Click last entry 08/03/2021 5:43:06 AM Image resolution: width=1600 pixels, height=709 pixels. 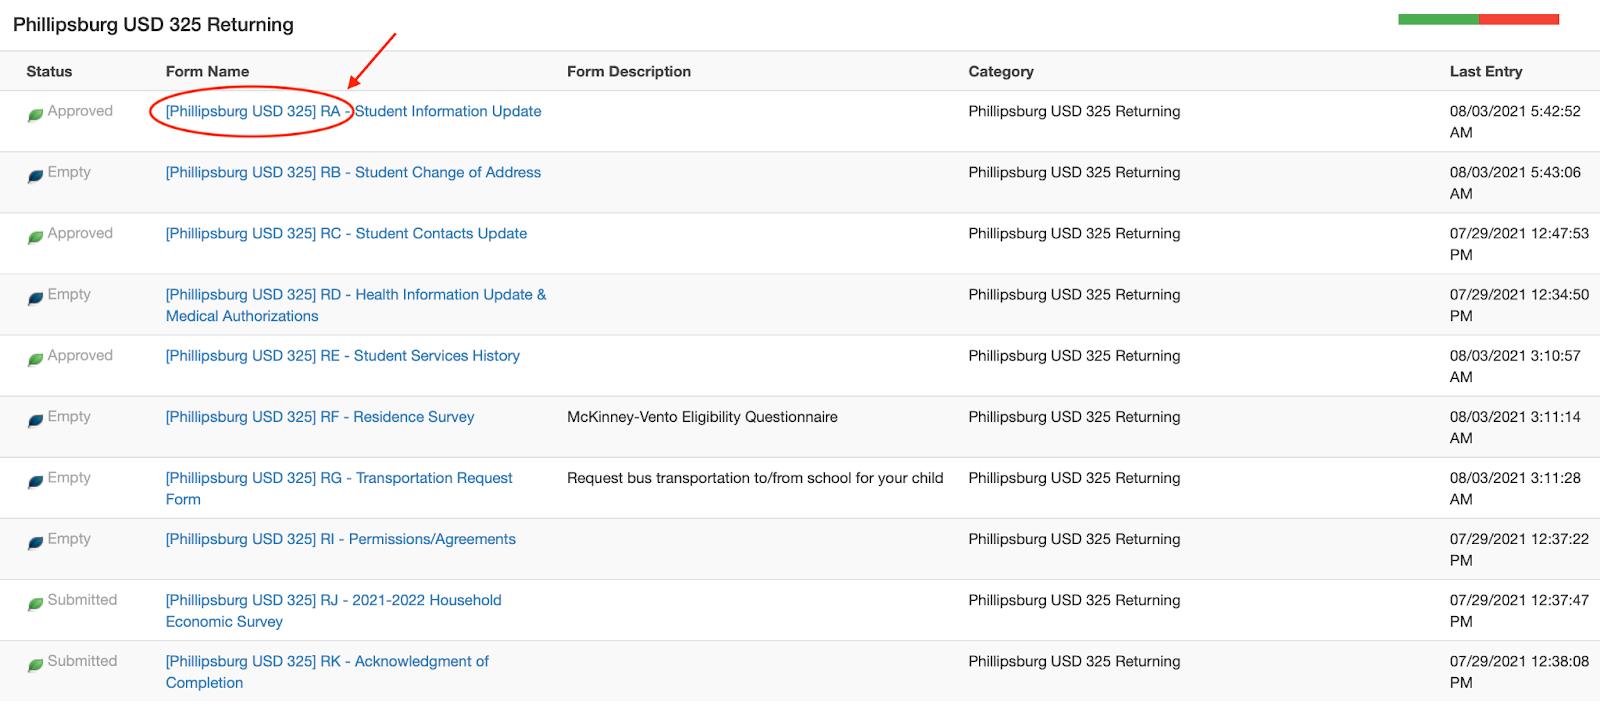pyautogui.click(x=1515, y=183)
